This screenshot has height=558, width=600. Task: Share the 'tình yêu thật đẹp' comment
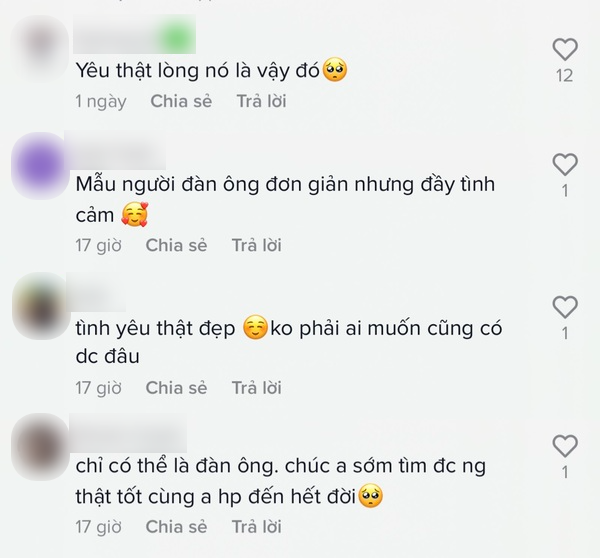coord(176,388)
